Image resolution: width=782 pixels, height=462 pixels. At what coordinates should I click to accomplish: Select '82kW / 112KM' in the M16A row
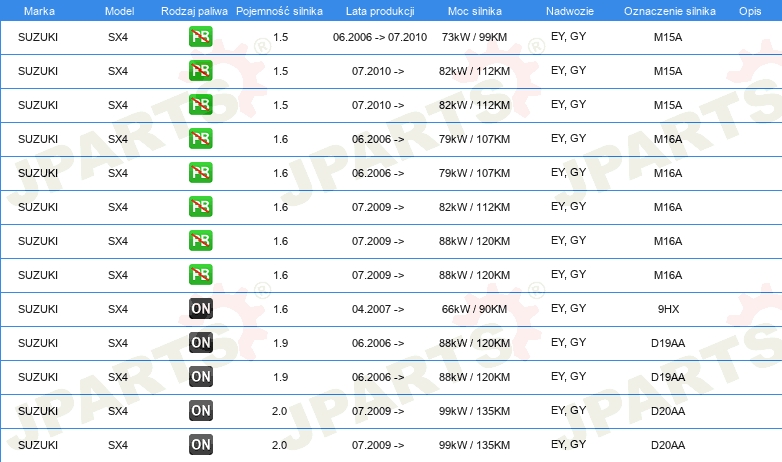pyautogui.click(x=474, y=207)
